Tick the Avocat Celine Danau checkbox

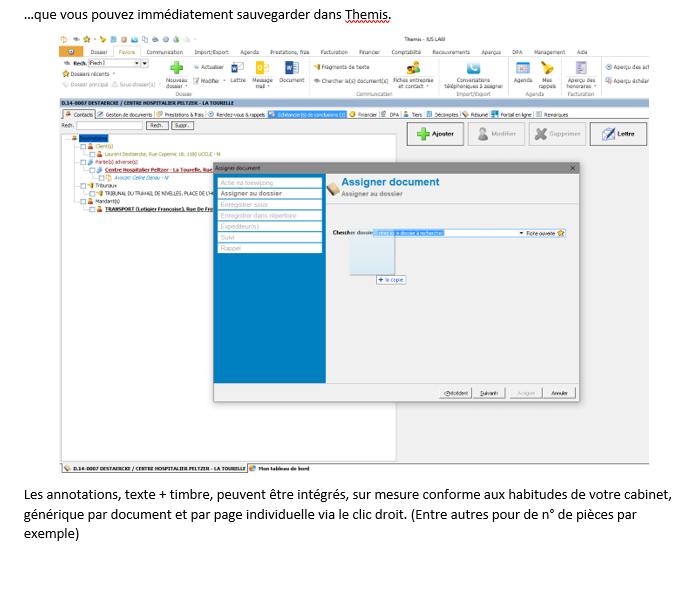(x=101, y=178)
